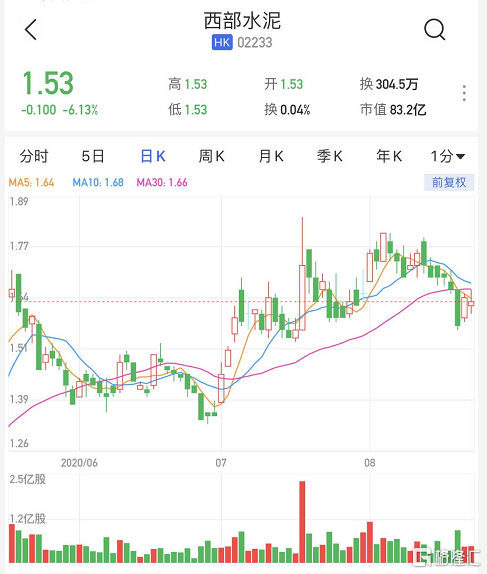Tap the 高 1.53 high value
This screenshot has height=574, width=487.
(187, 84)
